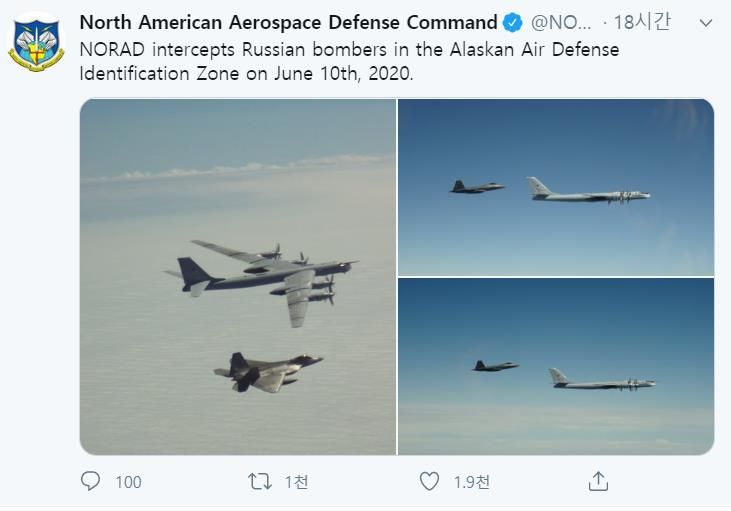Open North American Aerospace Defense Command profile name

(288, 22)
